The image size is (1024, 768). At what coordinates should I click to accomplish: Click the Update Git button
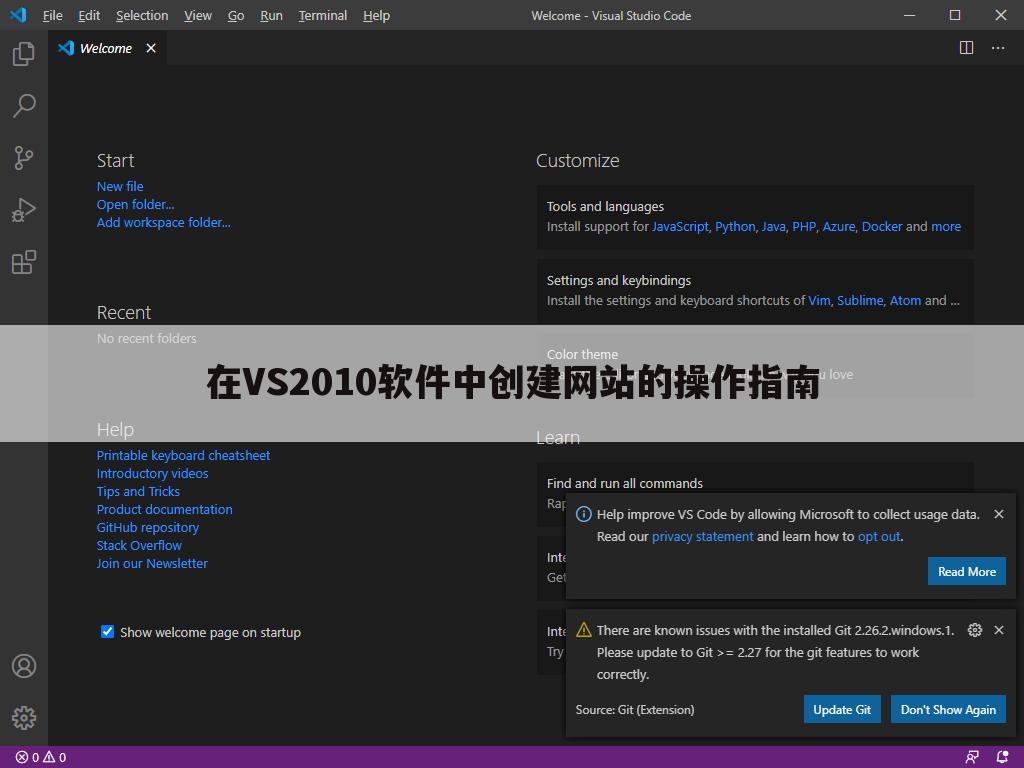click(842, 709)
